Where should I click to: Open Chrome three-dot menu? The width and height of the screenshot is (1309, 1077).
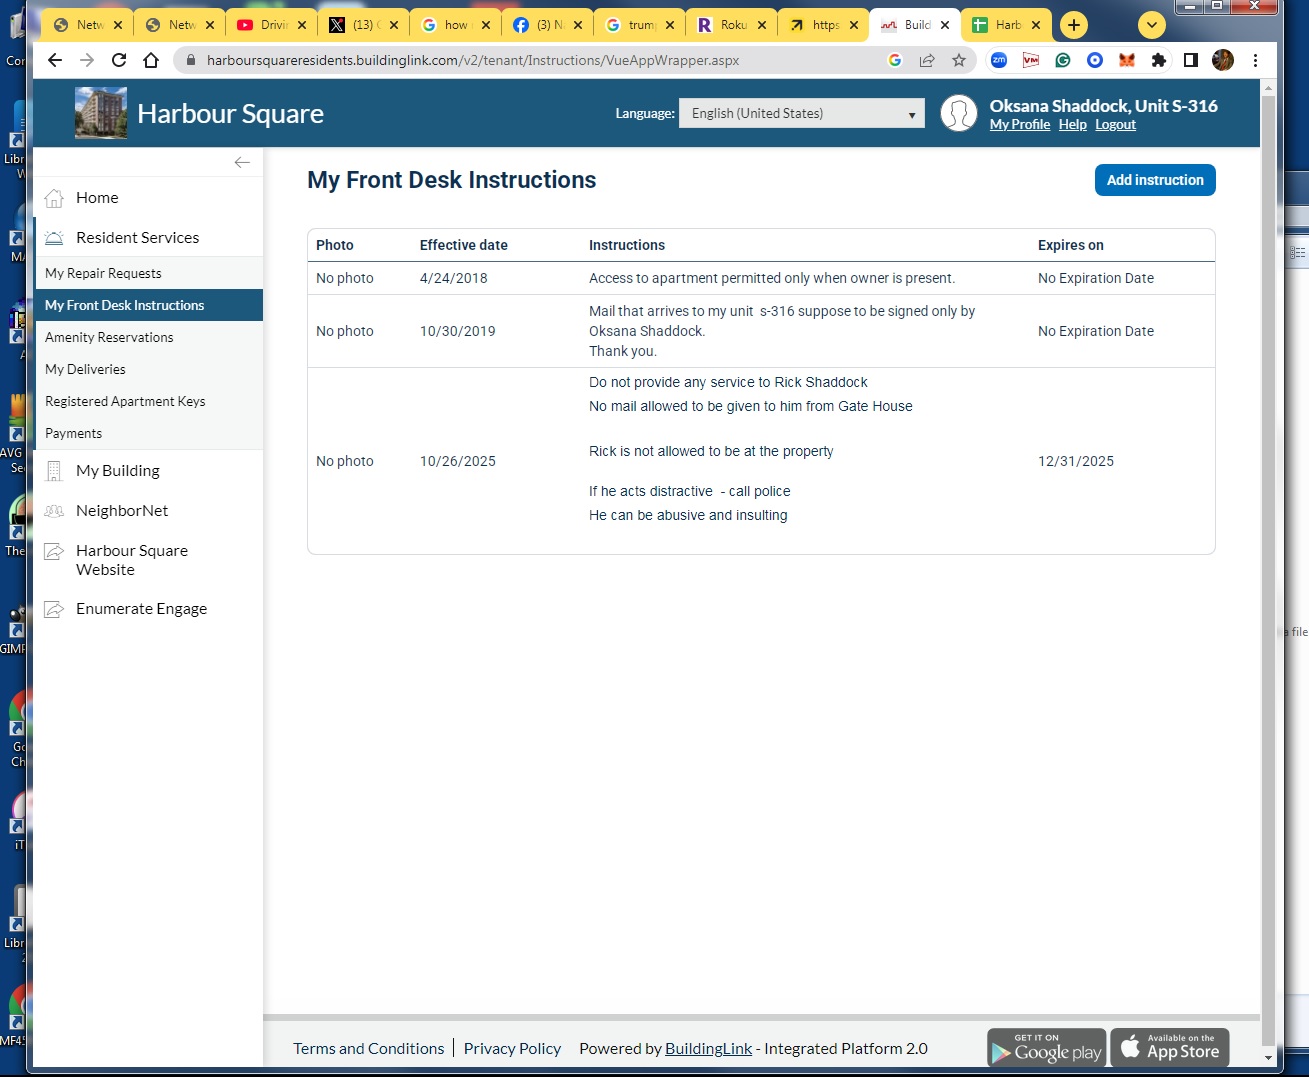point(1255,60)
